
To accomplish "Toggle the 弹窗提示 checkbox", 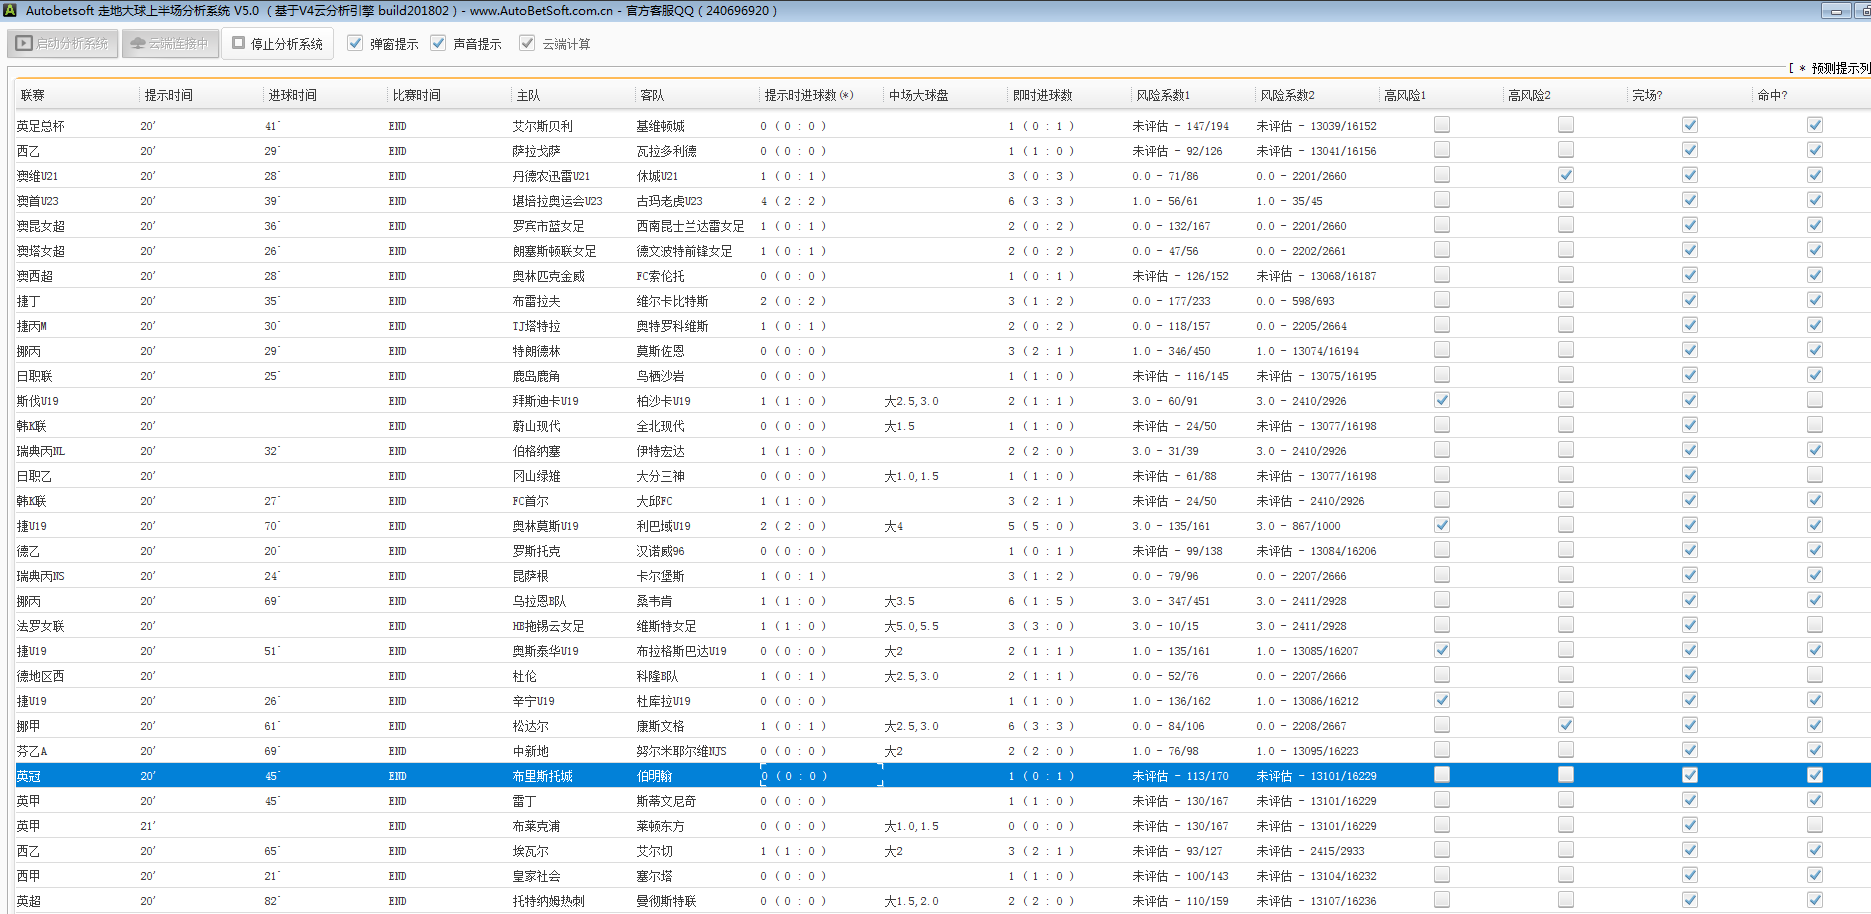I will tap(355, 44).
